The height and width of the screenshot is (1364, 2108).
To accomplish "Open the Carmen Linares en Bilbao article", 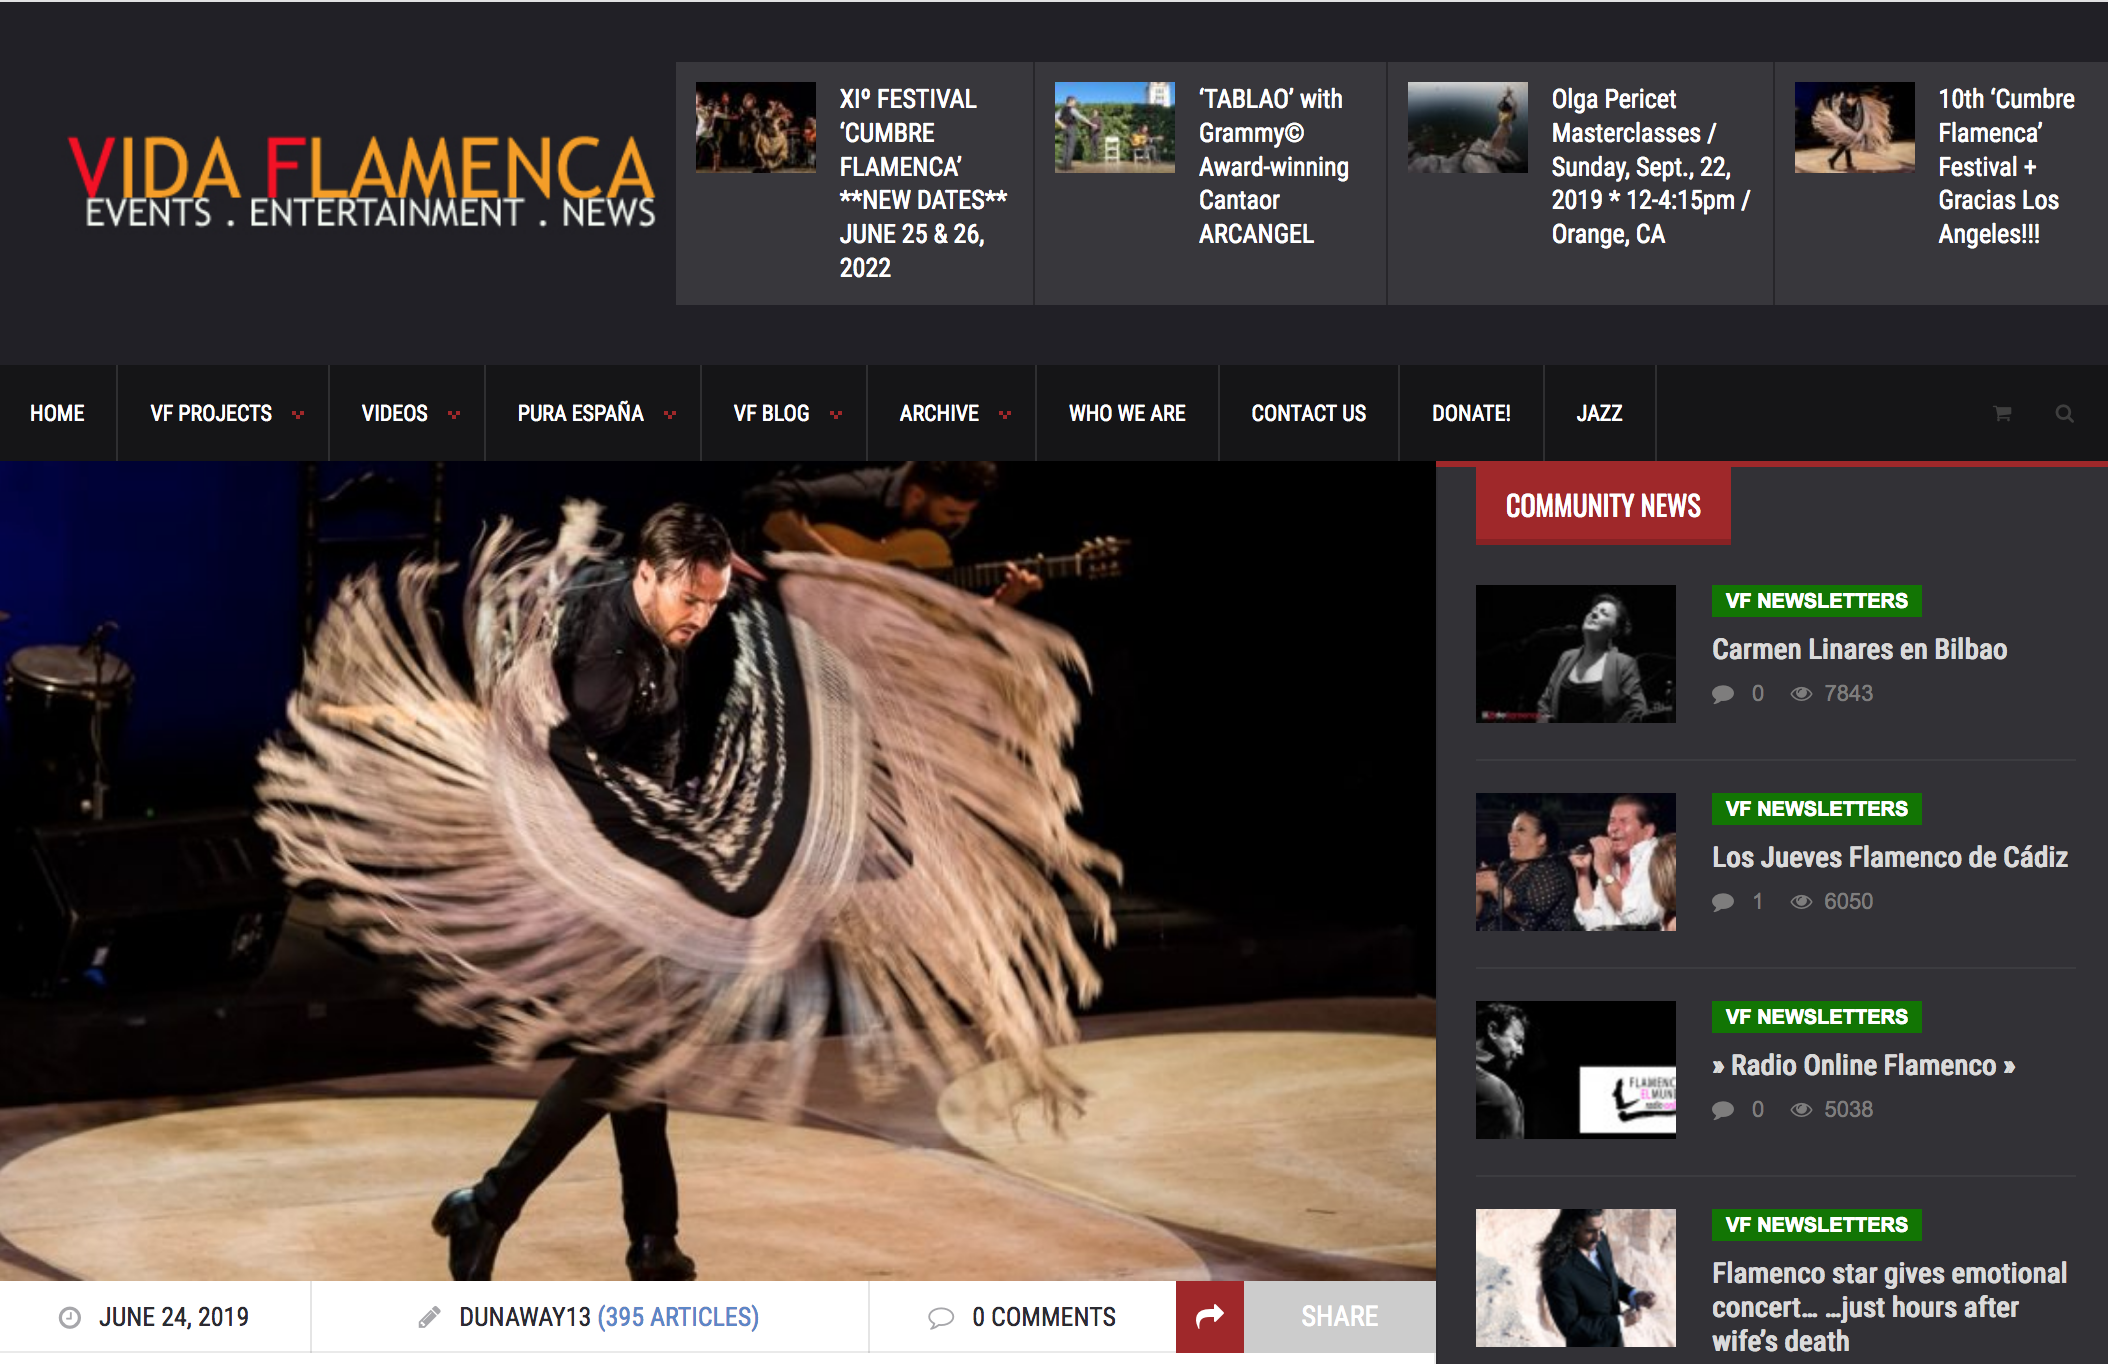I will coord(1859,648).
